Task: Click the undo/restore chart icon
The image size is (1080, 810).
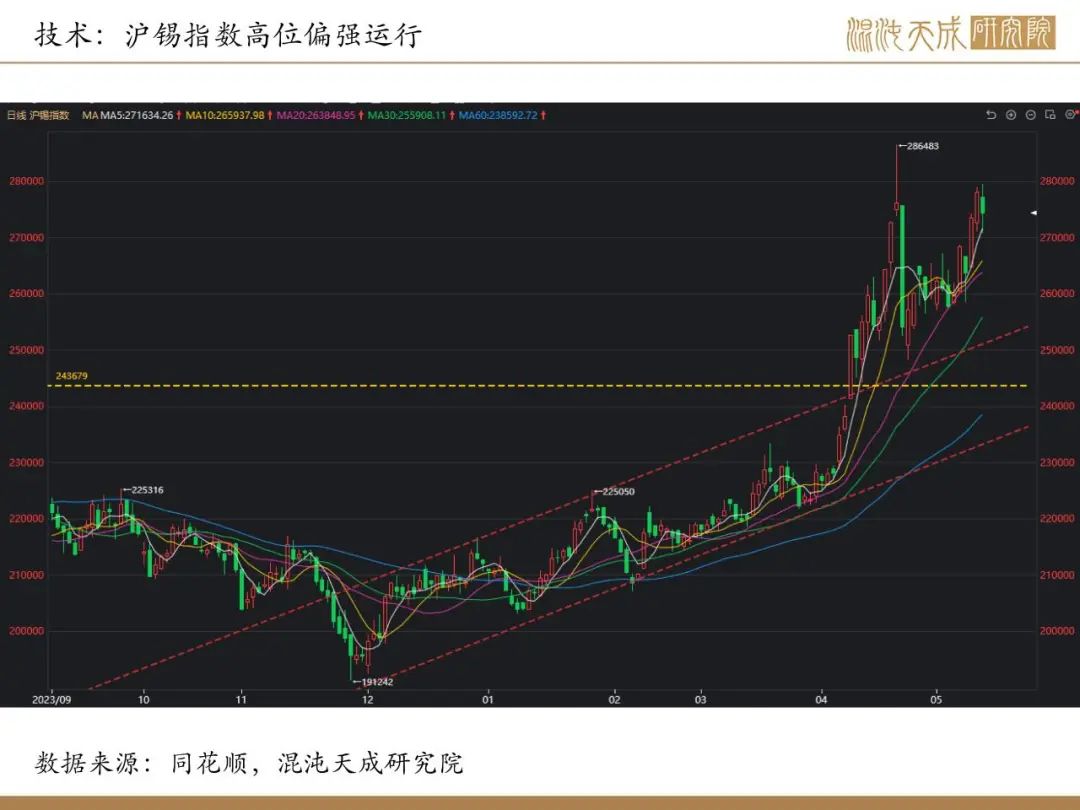Action: (991, 115)
